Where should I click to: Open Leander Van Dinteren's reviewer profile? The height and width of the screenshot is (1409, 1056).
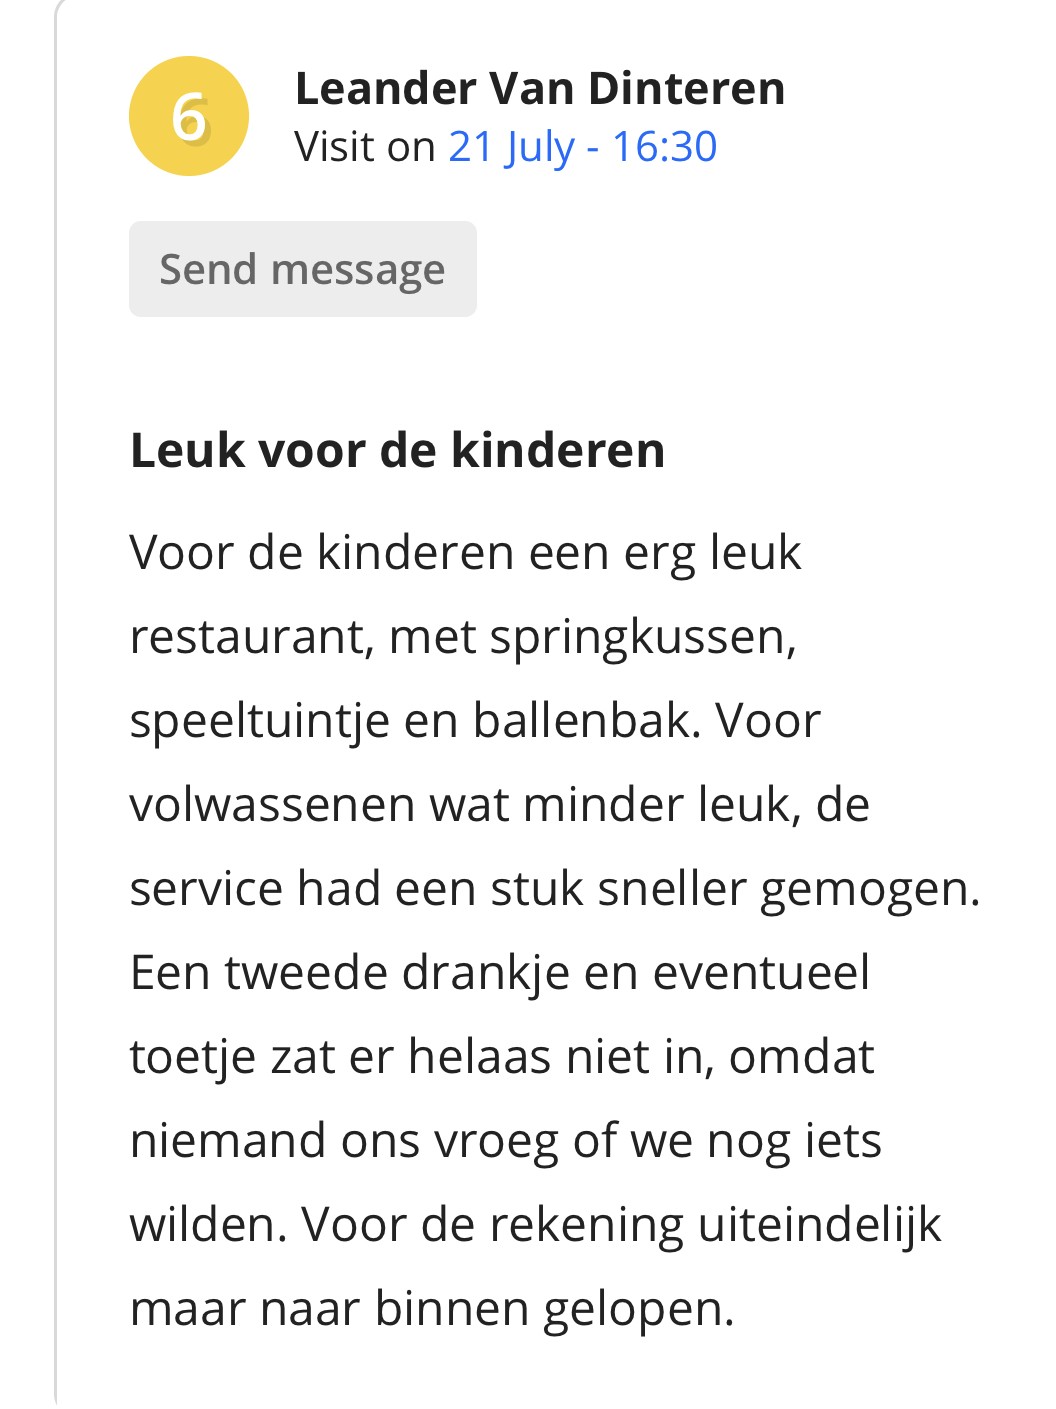coord(540,89)
